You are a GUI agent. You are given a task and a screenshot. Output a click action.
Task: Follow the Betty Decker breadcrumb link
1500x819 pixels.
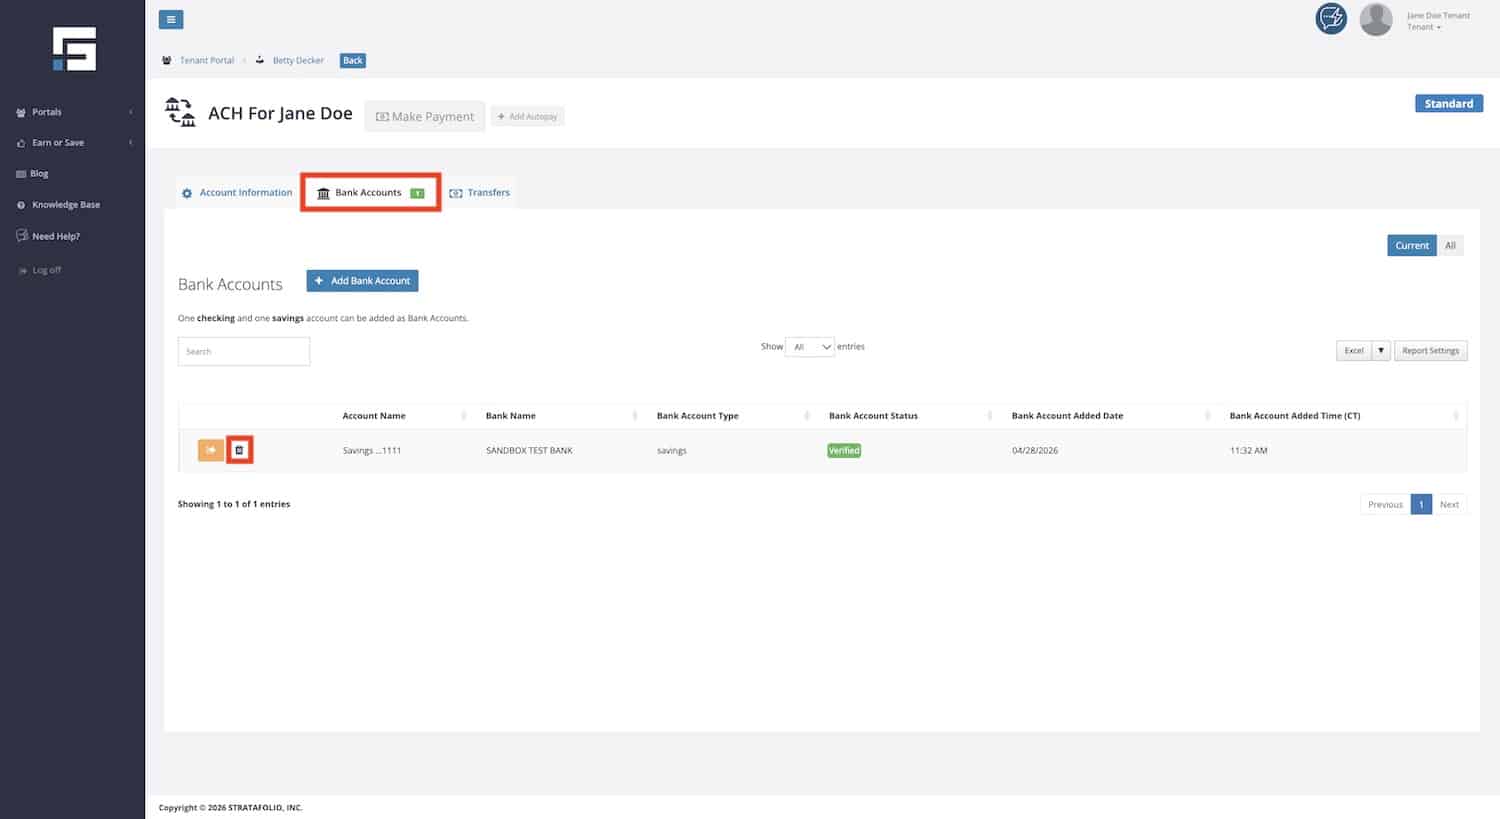click(x=298, y=60)
